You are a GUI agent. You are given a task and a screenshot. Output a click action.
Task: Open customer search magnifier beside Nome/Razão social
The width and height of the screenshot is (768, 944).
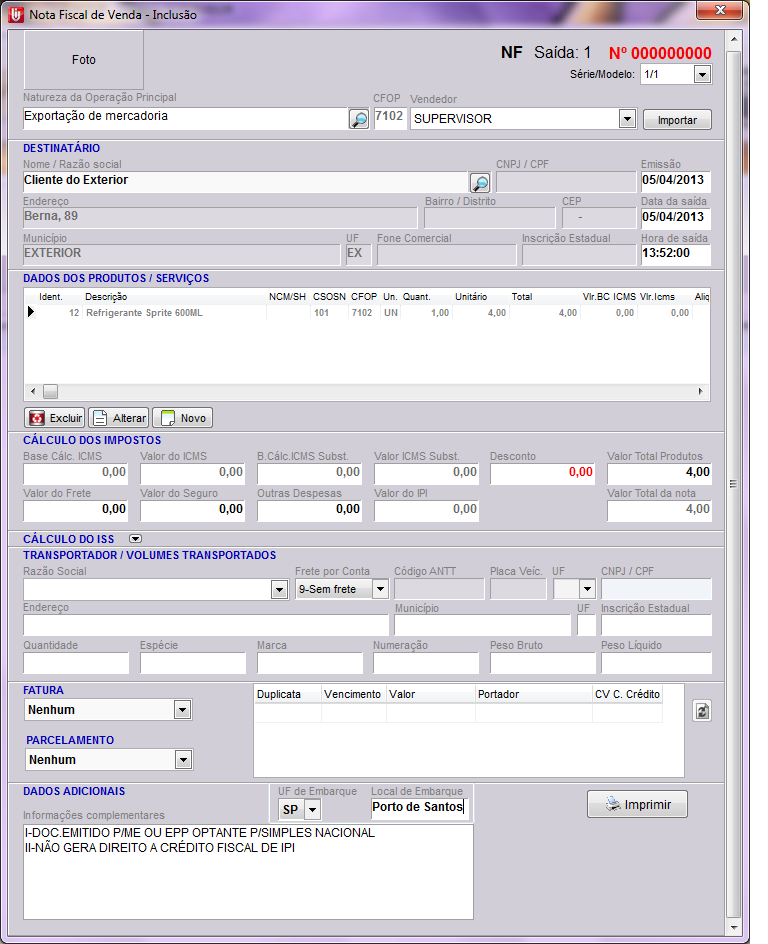(480, 182)
